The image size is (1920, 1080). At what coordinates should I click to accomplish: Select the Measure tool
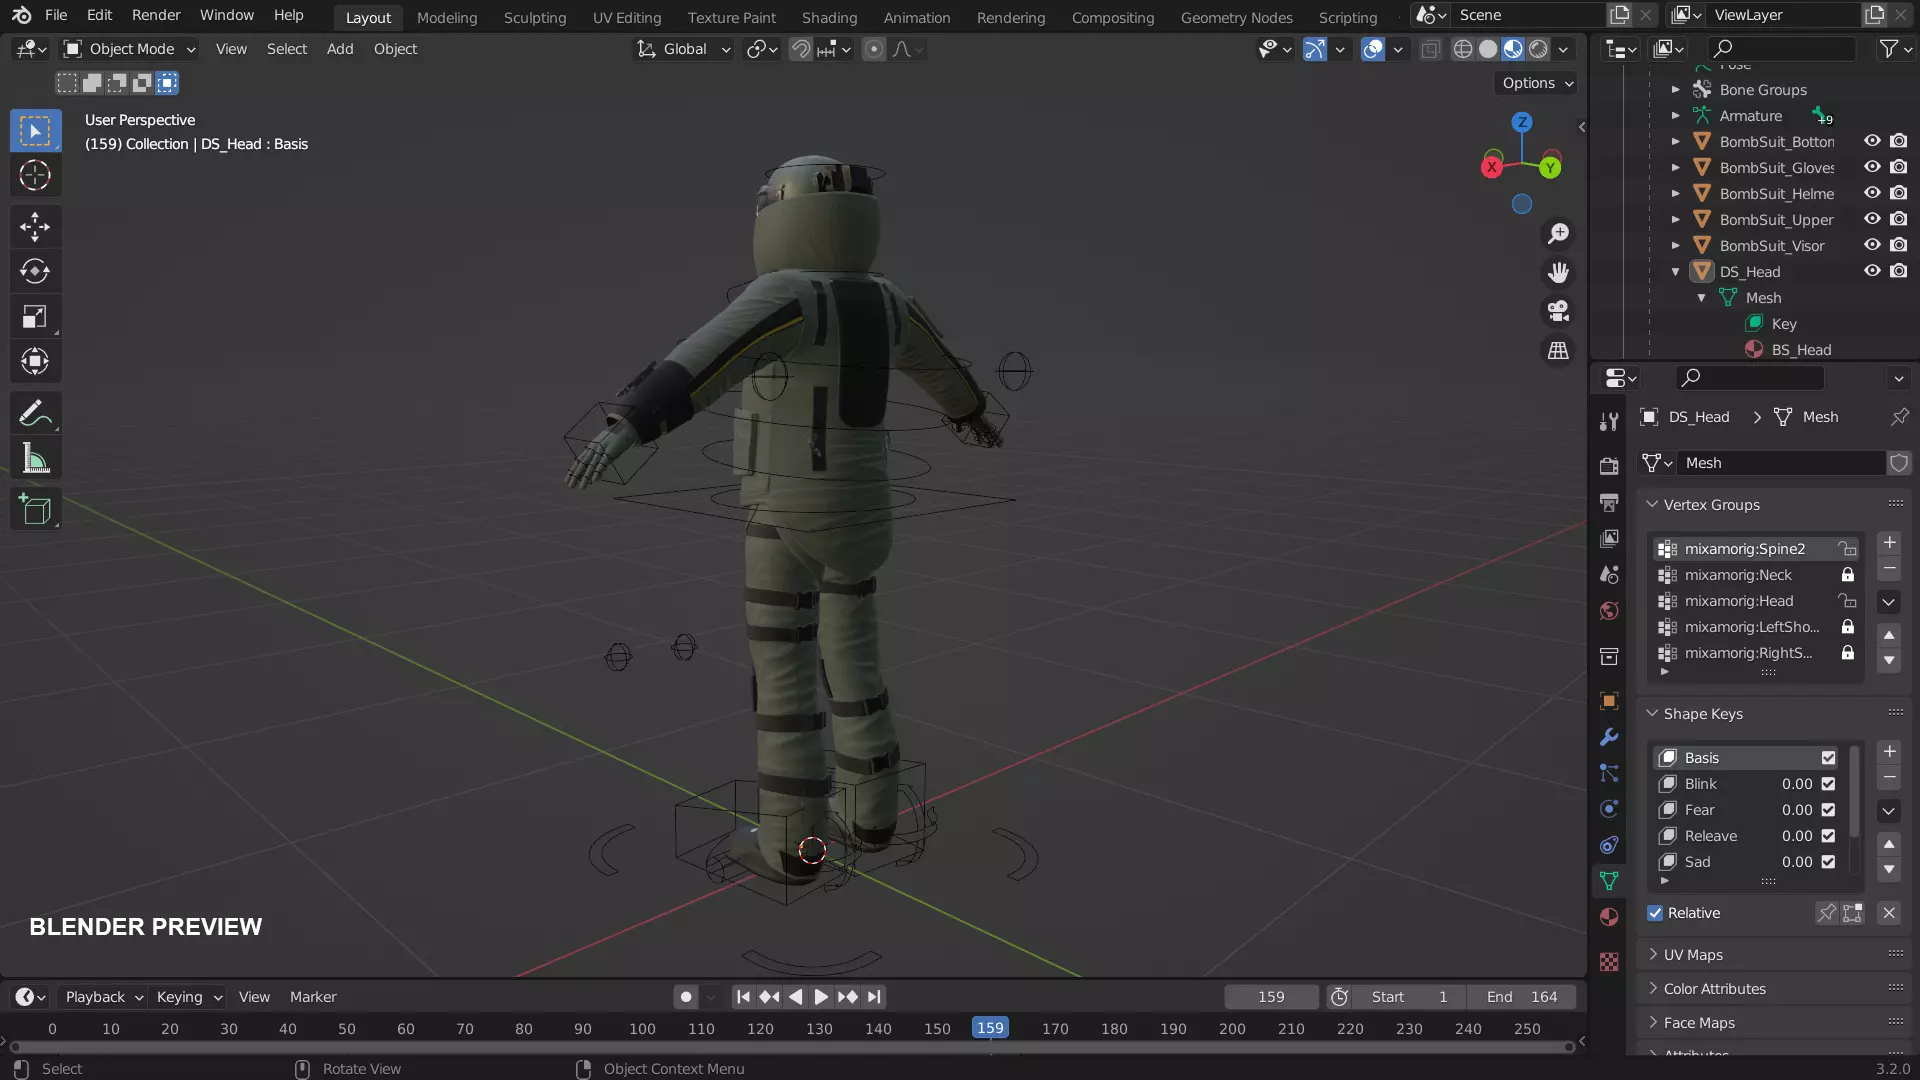click(35, 459)
